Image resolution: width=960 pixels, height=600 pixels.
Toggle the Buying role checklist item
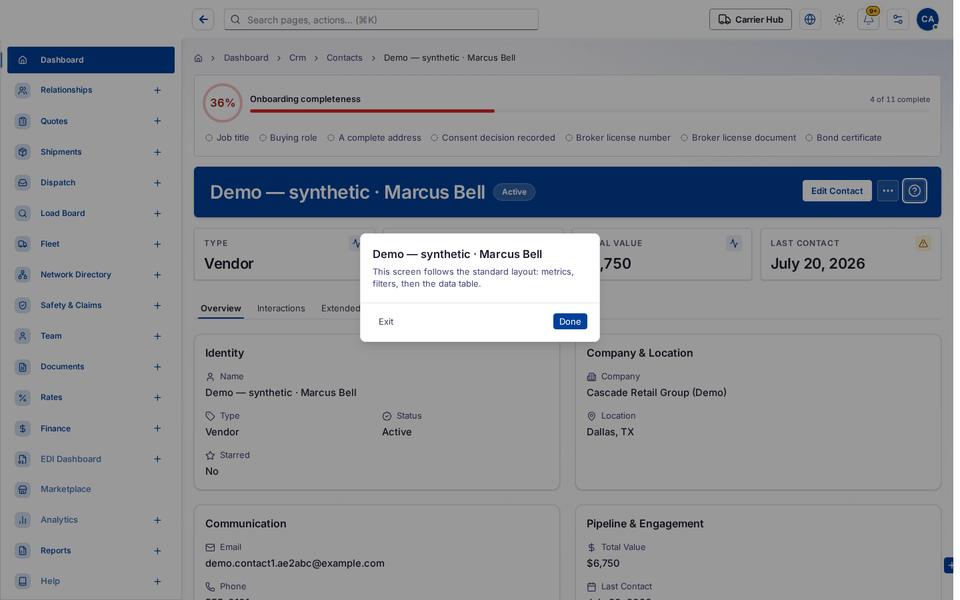point(288,138)
